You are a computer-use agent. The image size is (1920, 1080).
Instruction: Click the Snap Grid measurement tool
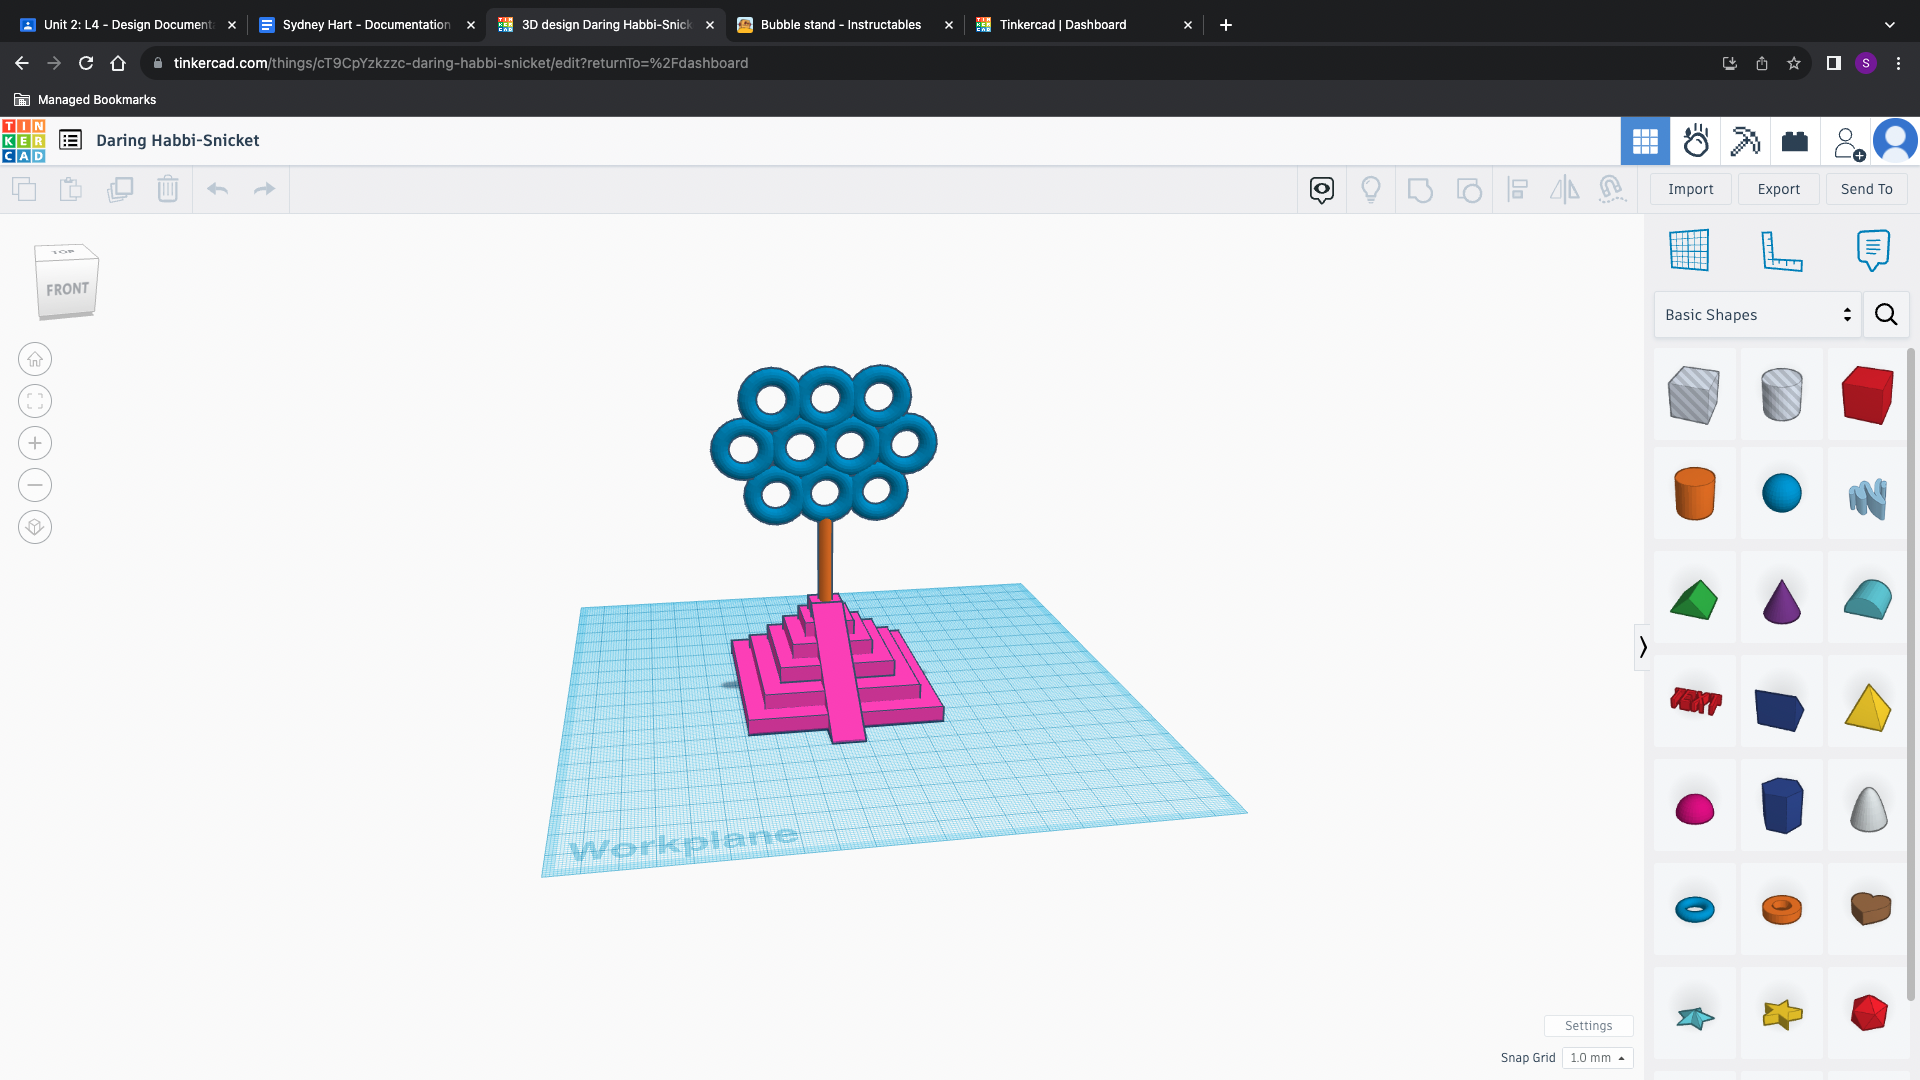pos(1596,1056)
